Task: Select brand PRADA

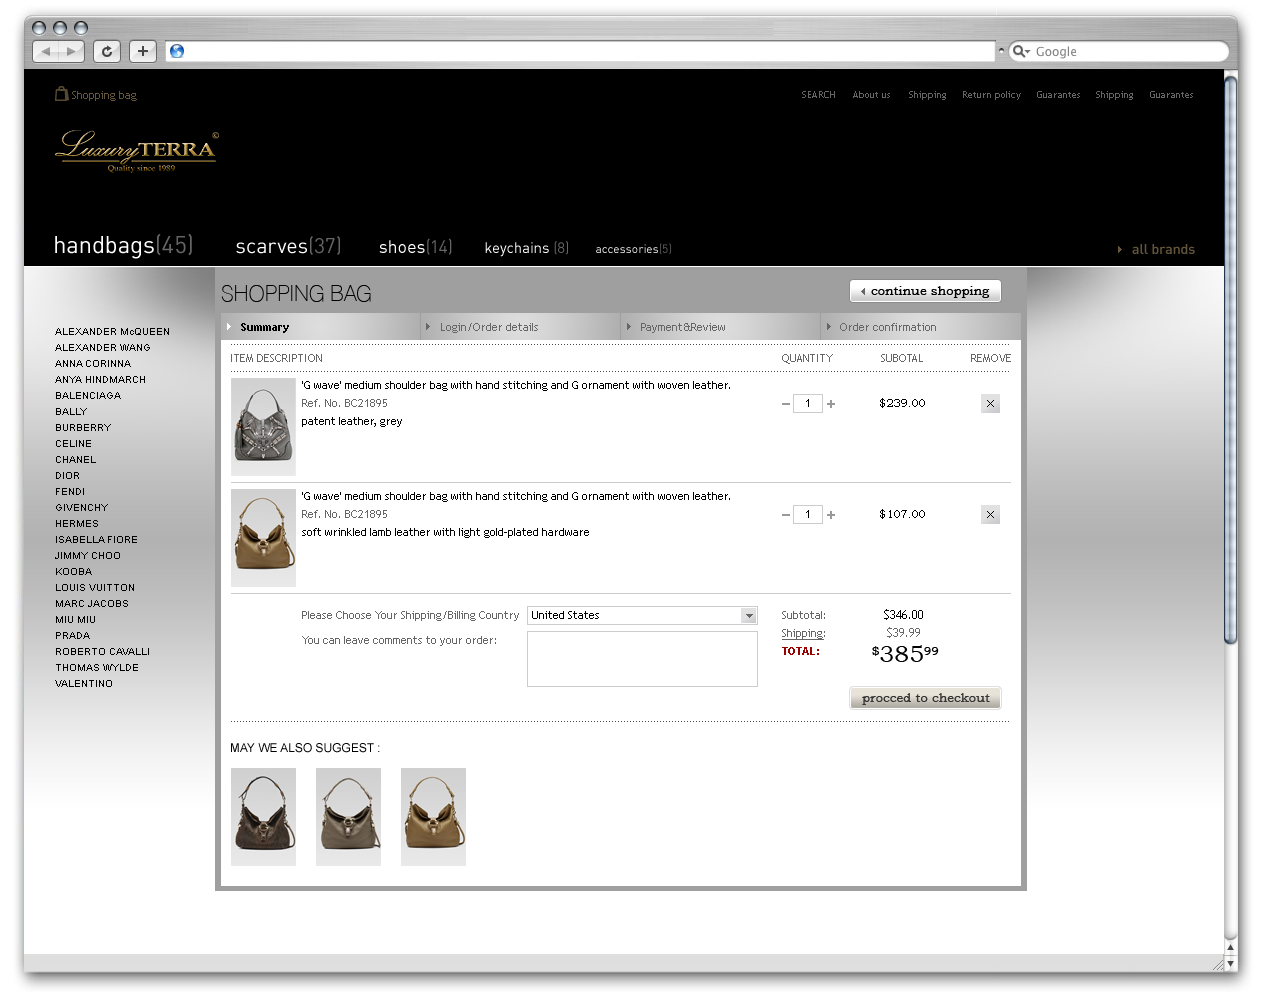Action: (72, 636)
